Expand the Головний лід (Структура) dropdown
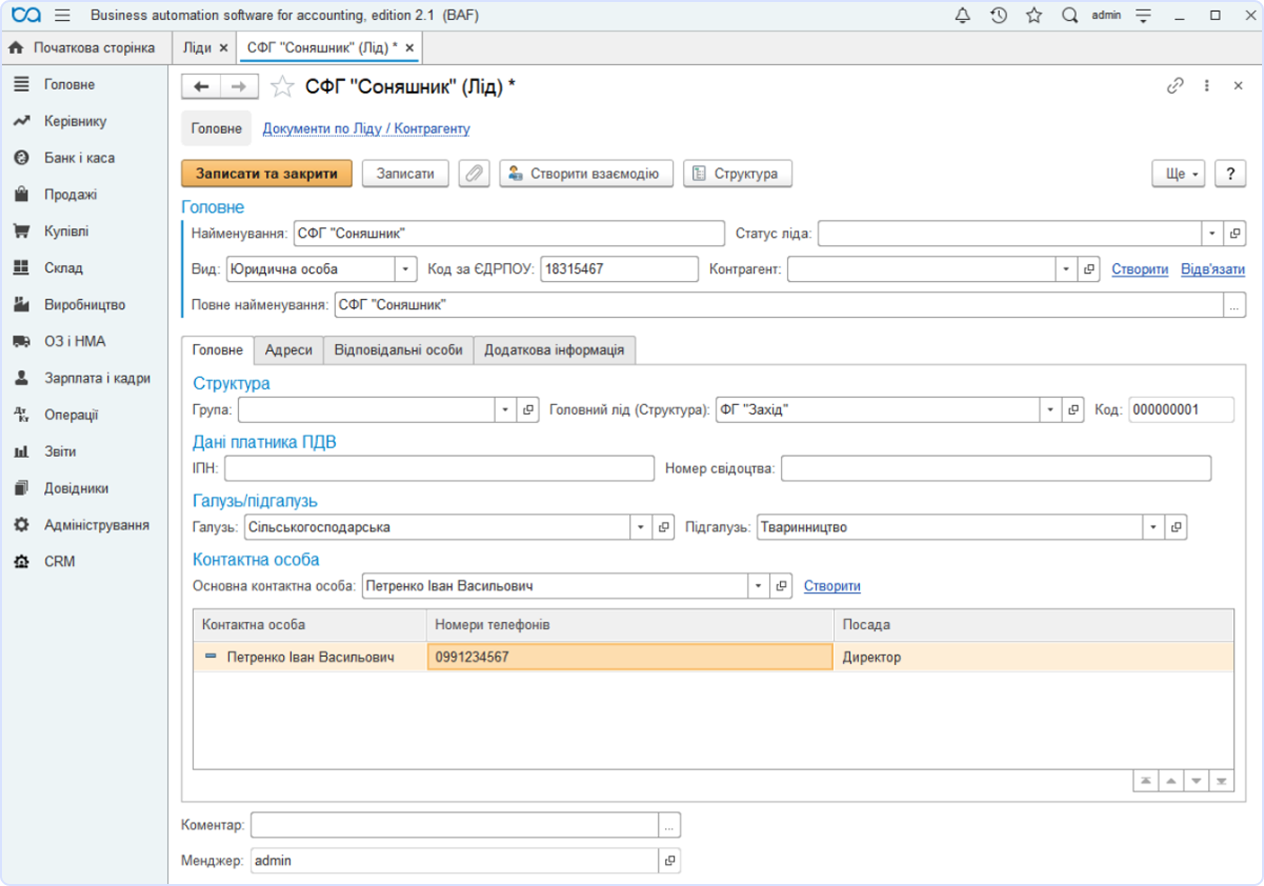Screen dimensions: 1264x886 pyautogui.click(x=1050, y=410)
